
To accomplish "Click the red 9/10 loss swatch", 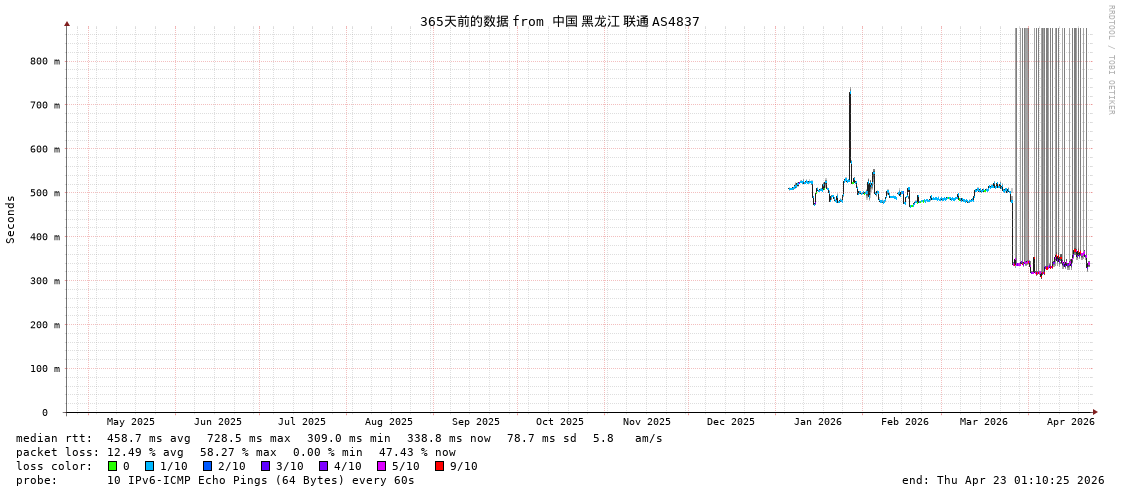I will [x=439, y=466].
